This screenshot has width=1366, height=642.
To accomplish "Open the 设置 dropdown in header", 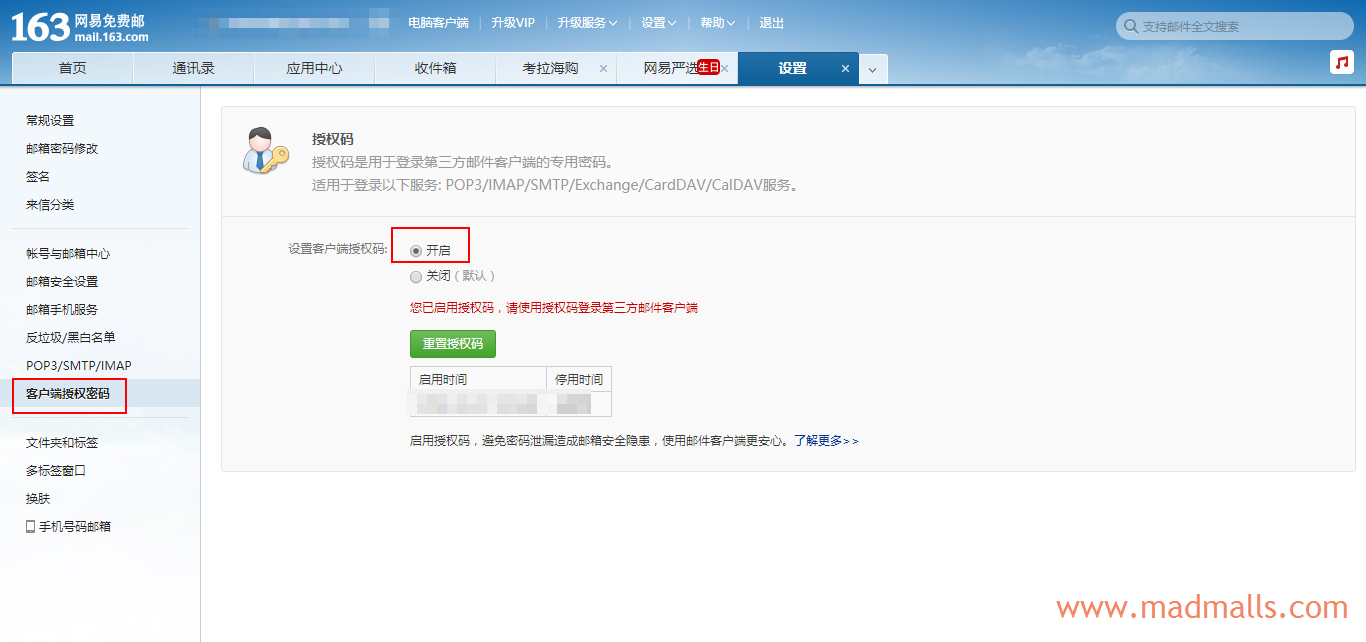I will 658,23.
